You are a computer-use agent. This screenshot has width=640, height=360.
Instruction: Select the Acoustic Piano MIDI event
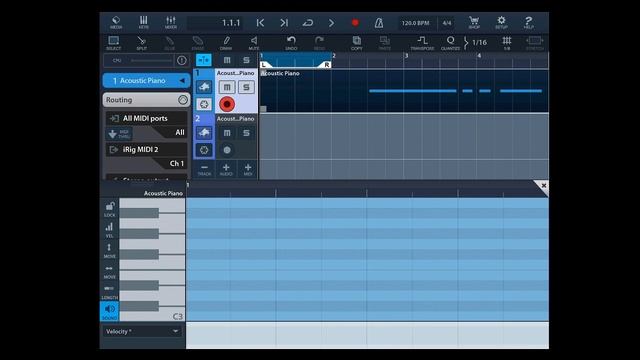(x=404, y=91)
